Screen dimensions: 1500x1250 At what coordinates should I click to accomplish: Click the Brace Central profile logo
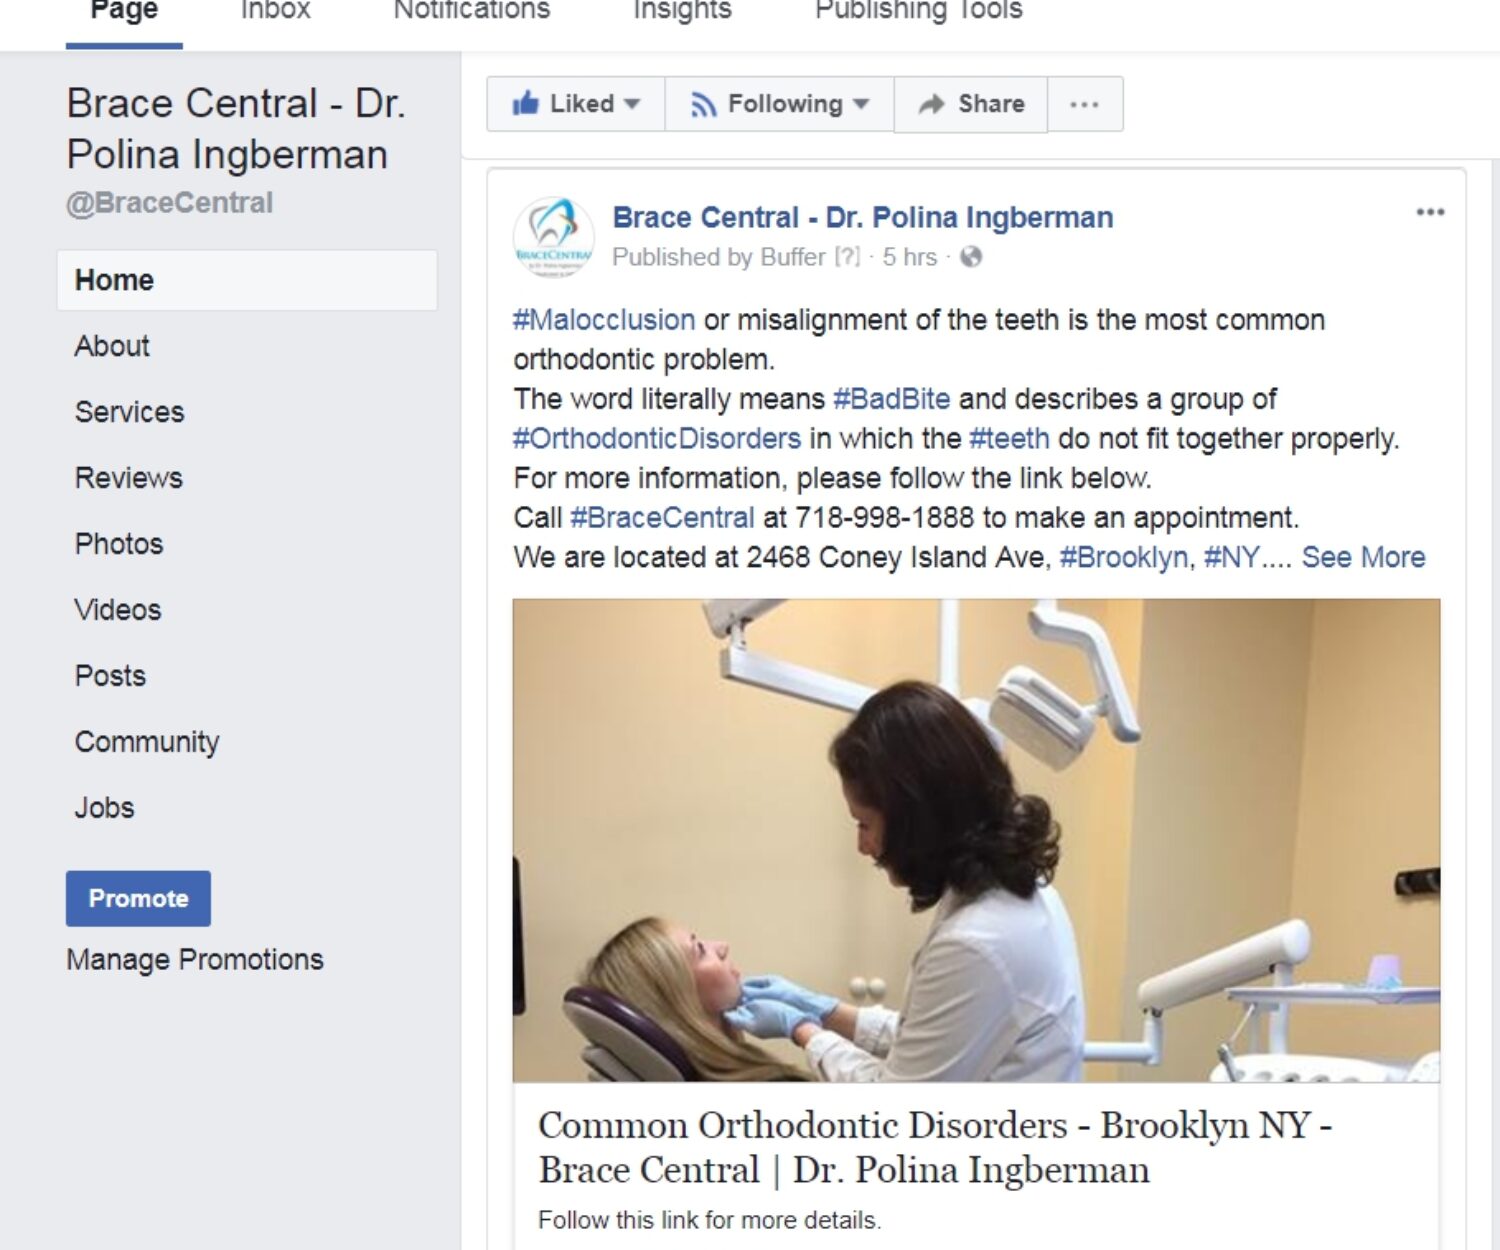tap(554, 238)
